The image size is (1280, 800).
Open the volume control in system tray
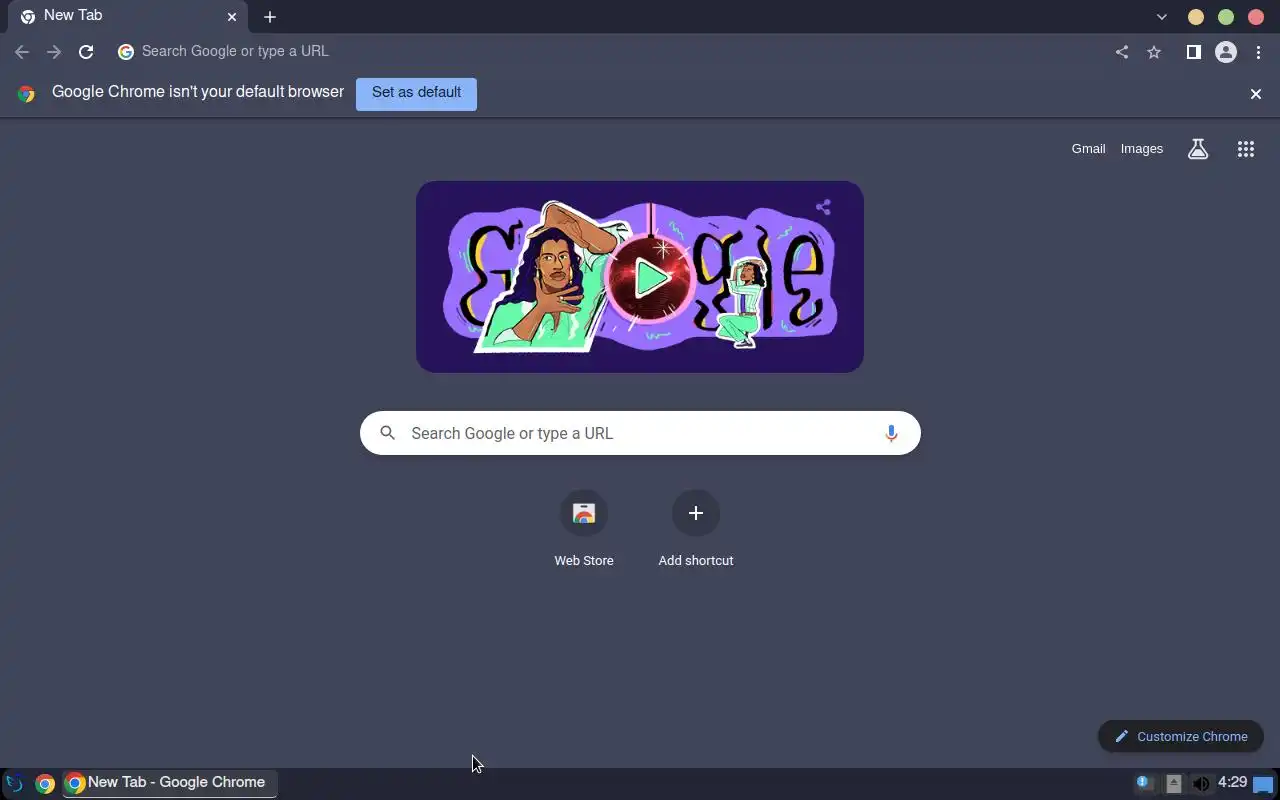point(1201,784)
